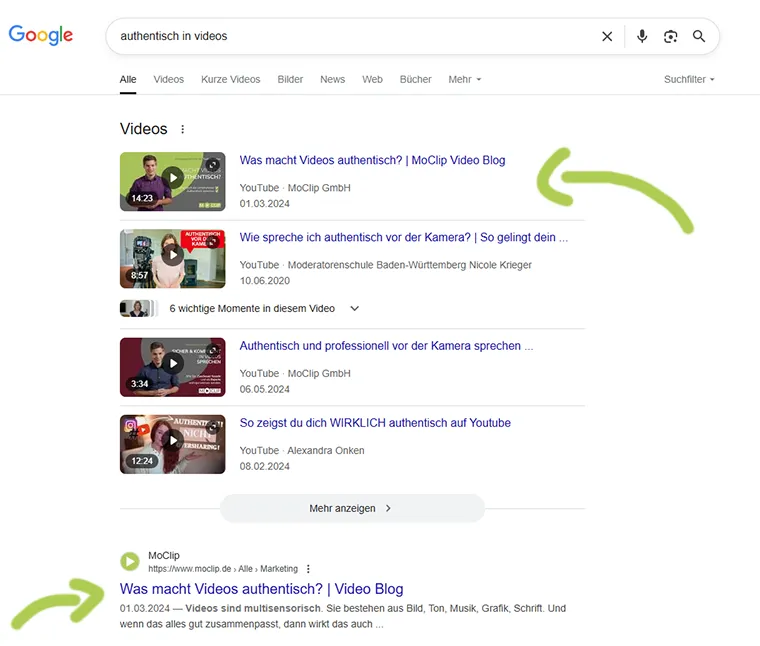Click the date 06.05.2024
The height and width of the screenshot is (646, 760).
[x=265, y=390]
